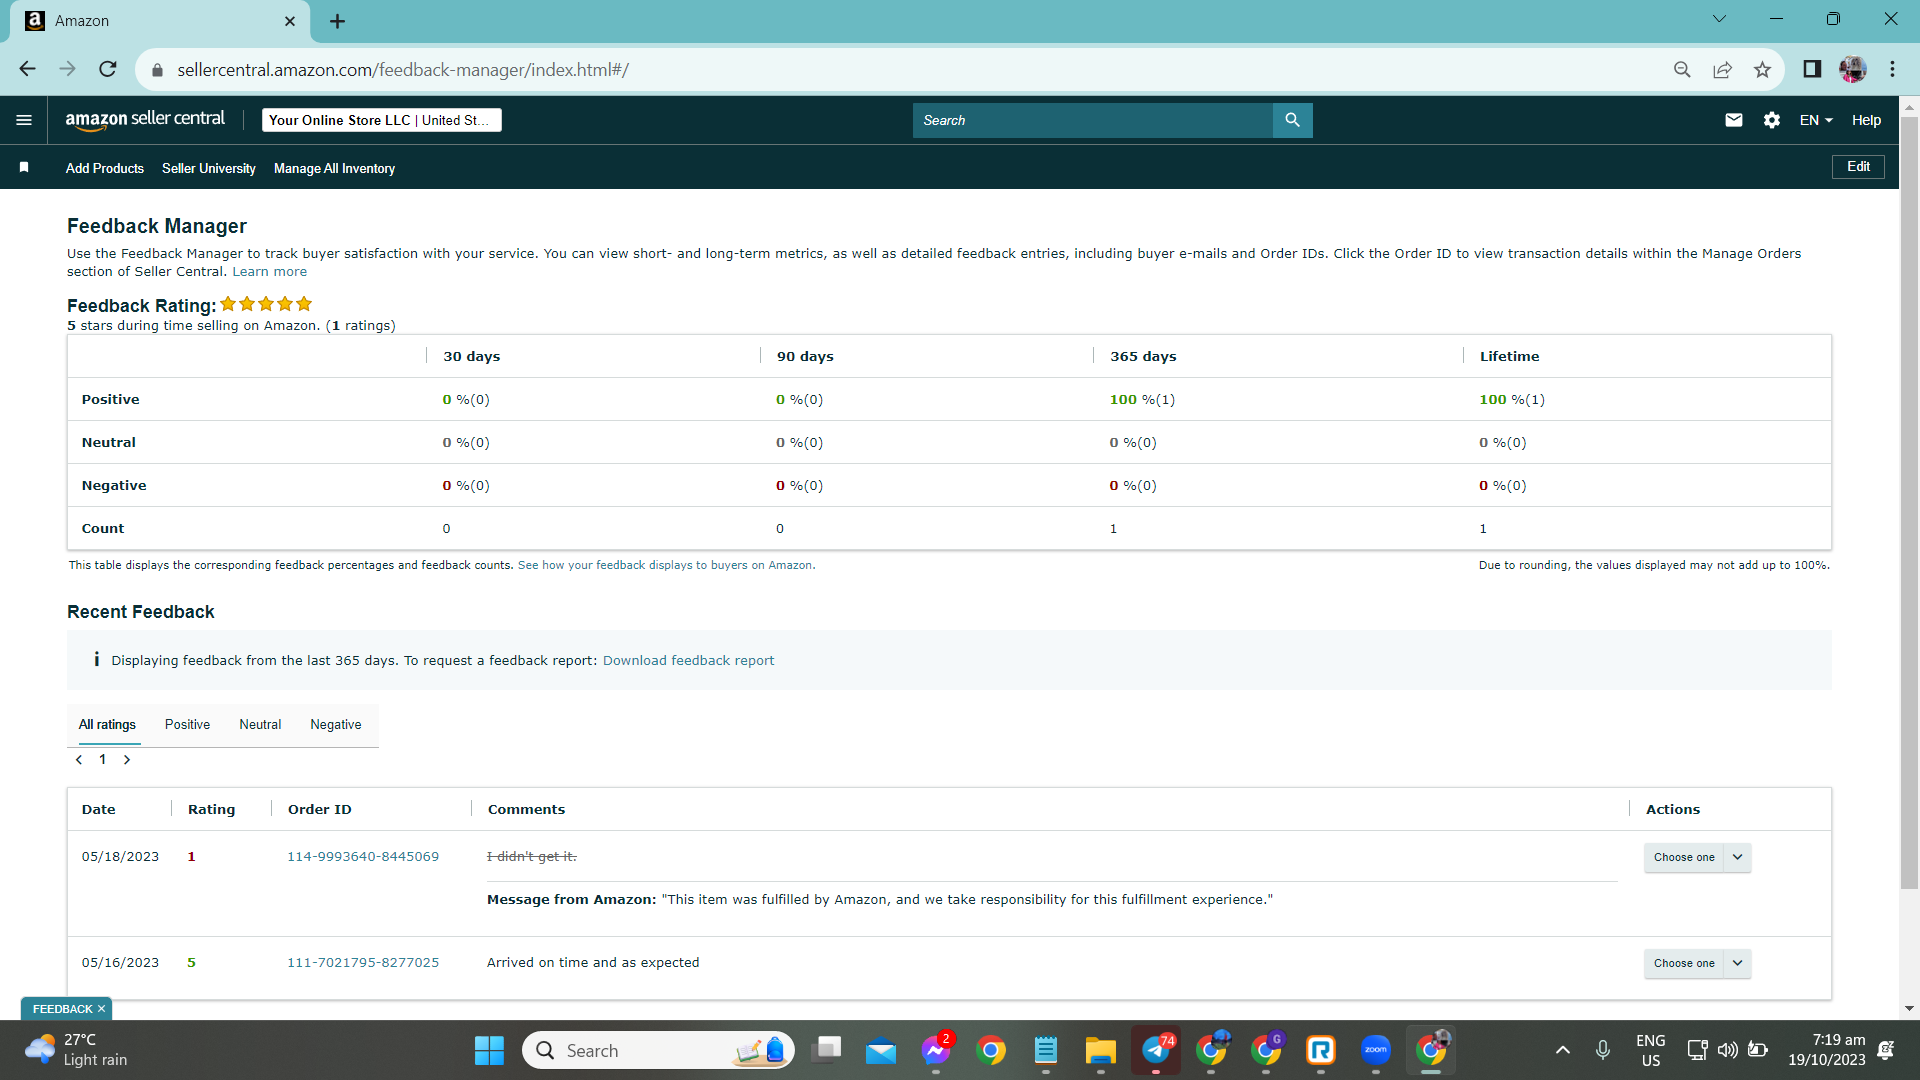Open a new browser tab
This screenshot has width=1920, height=1080.
337,21
